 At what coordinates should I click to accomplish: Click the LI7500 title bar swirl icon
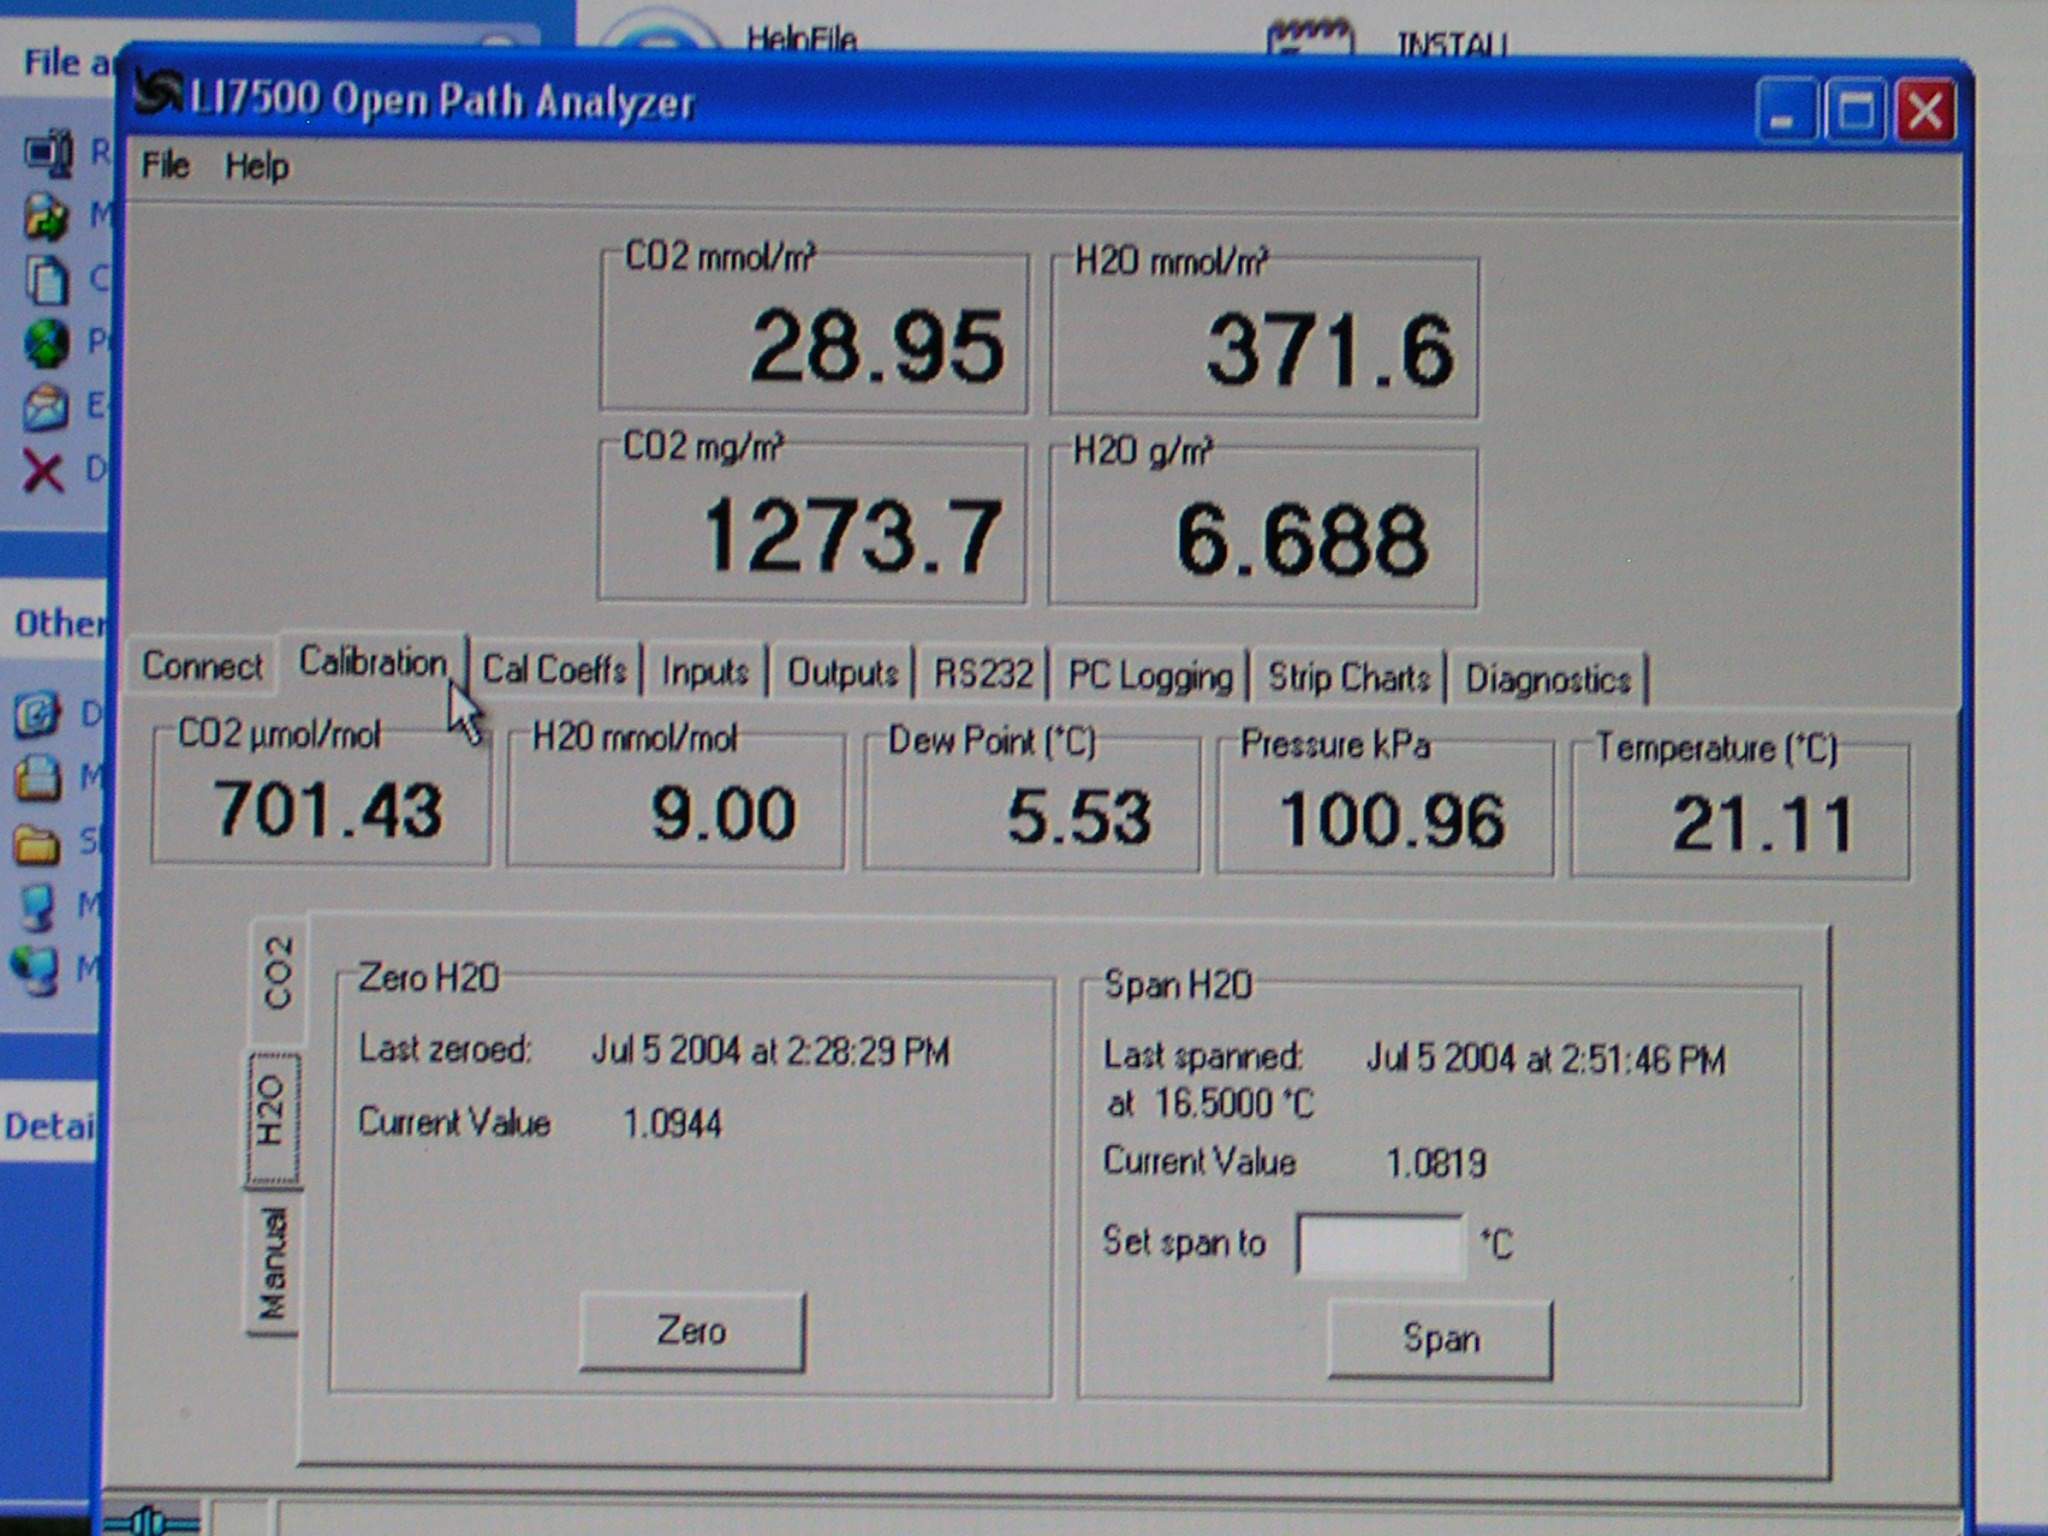pyautogui.click(x=160, y=92)
